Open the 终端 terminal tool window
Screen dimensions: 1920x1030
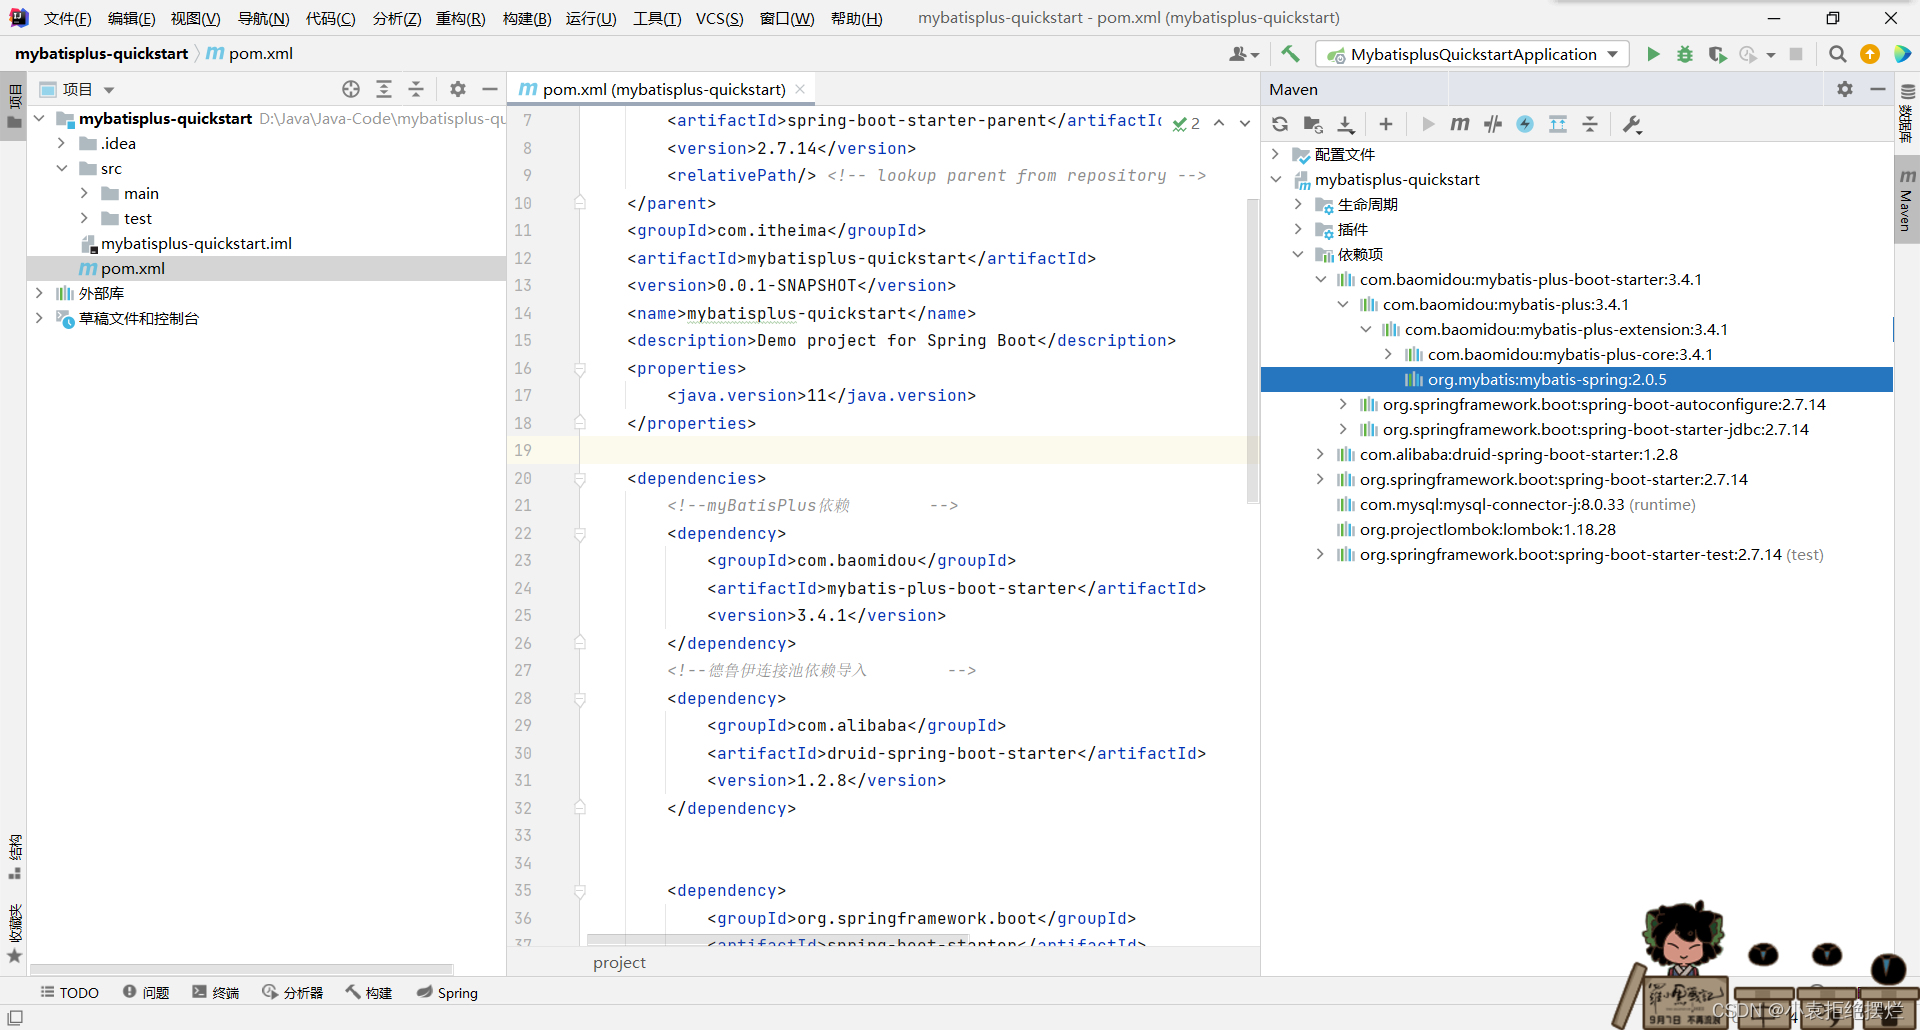216,992
